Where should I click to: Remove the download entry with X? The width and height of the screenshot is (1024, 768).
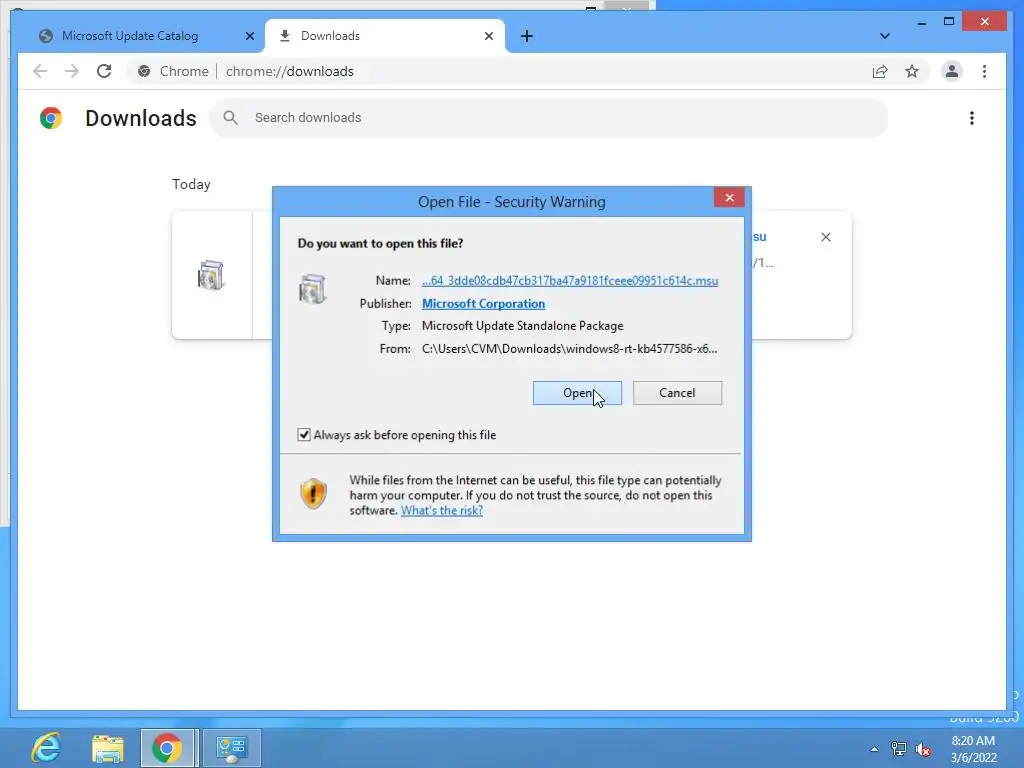pyautogui.click(x=825, y=237)
